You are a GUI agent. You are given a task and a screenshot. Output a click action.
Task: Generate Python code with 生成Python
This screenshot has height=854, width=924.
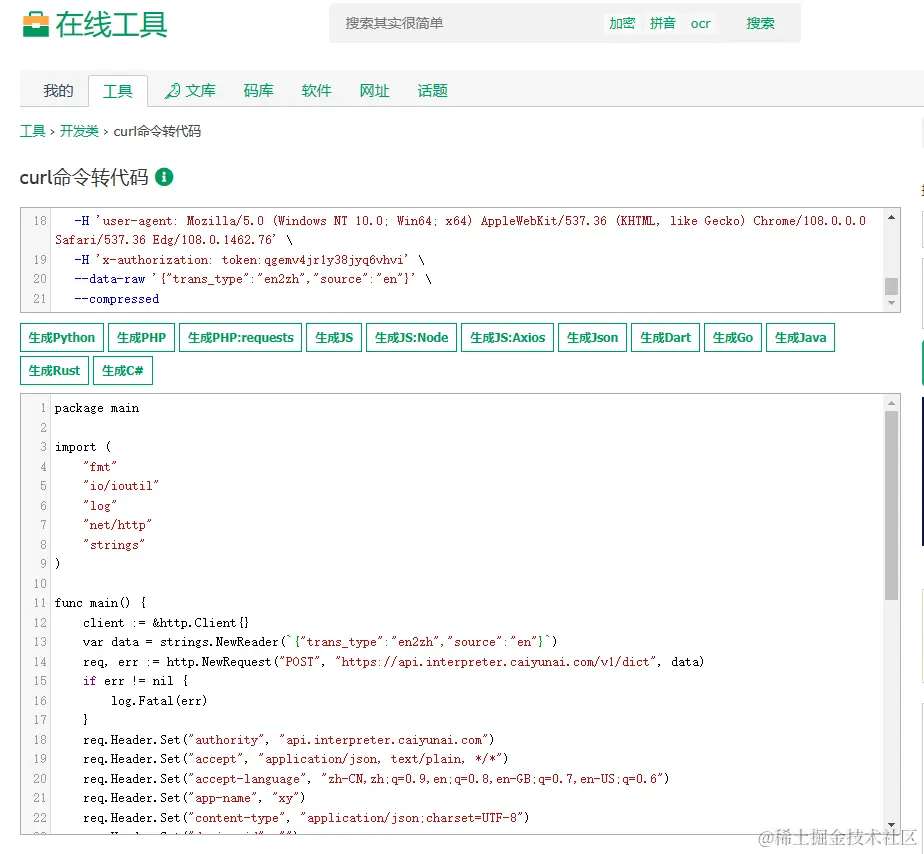point(62,338)
